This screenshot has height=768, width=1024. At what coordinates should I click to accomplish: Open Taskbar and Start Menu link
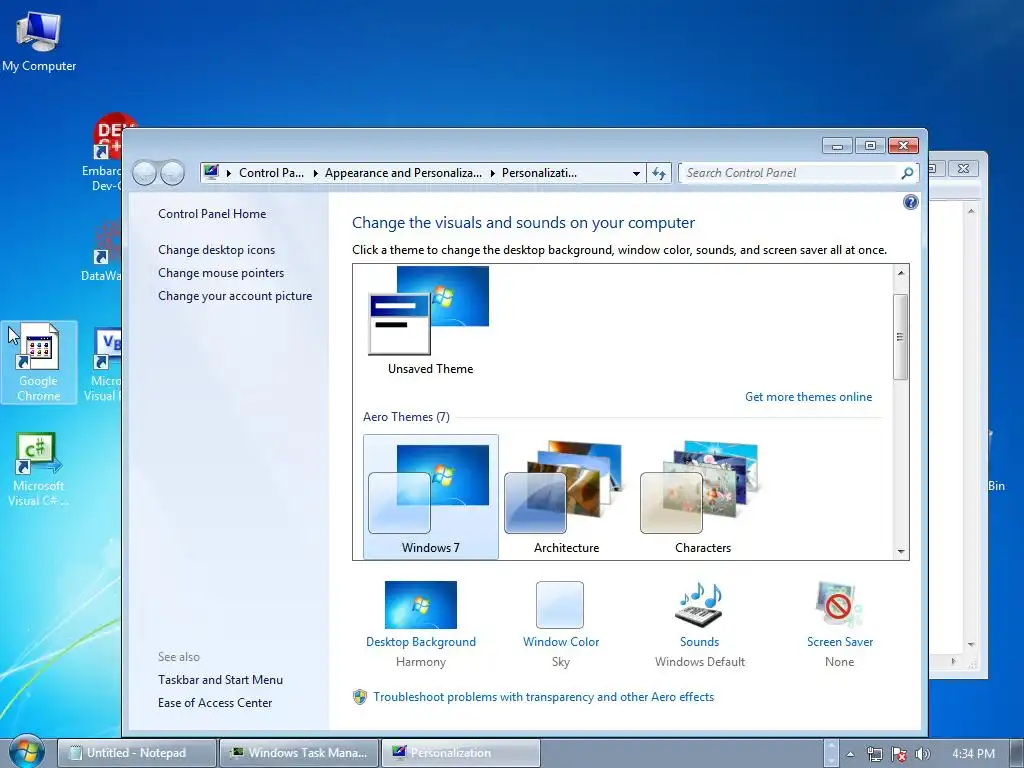[220, 679]
